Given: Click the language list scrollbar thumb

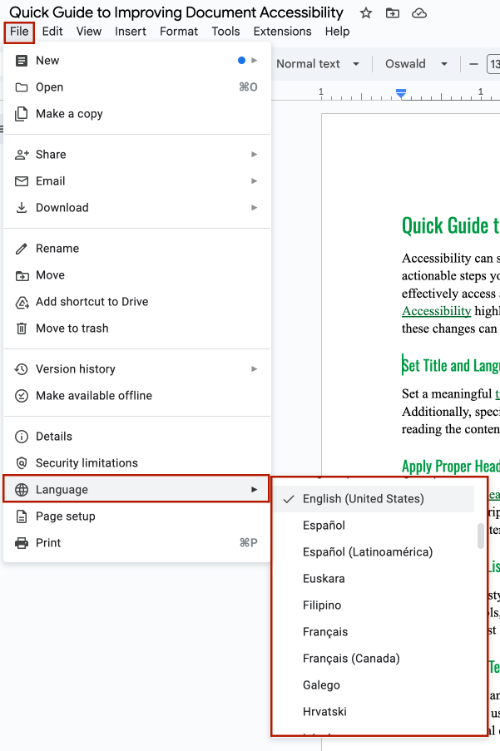Looking at the screenshot, I should (480, 536).
